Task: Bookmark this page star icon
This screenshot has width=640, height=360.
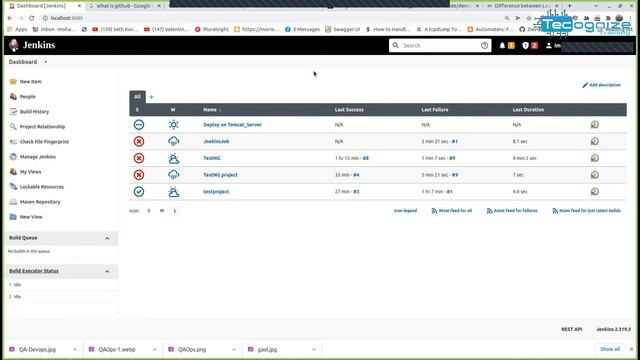Action: click(x=529, y=18)
